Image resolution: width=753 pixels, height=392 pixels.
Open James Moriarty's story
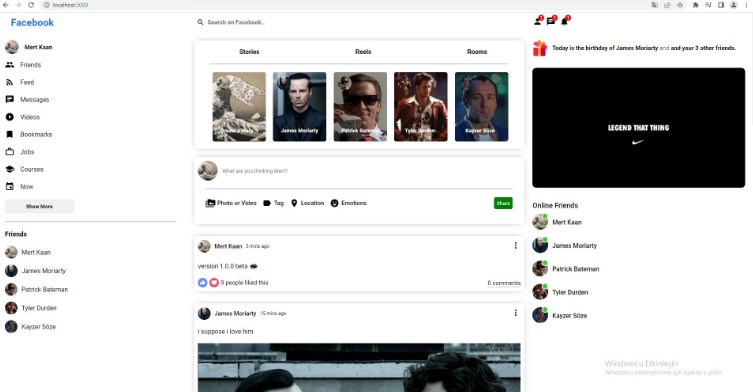(x=300, y=107)
